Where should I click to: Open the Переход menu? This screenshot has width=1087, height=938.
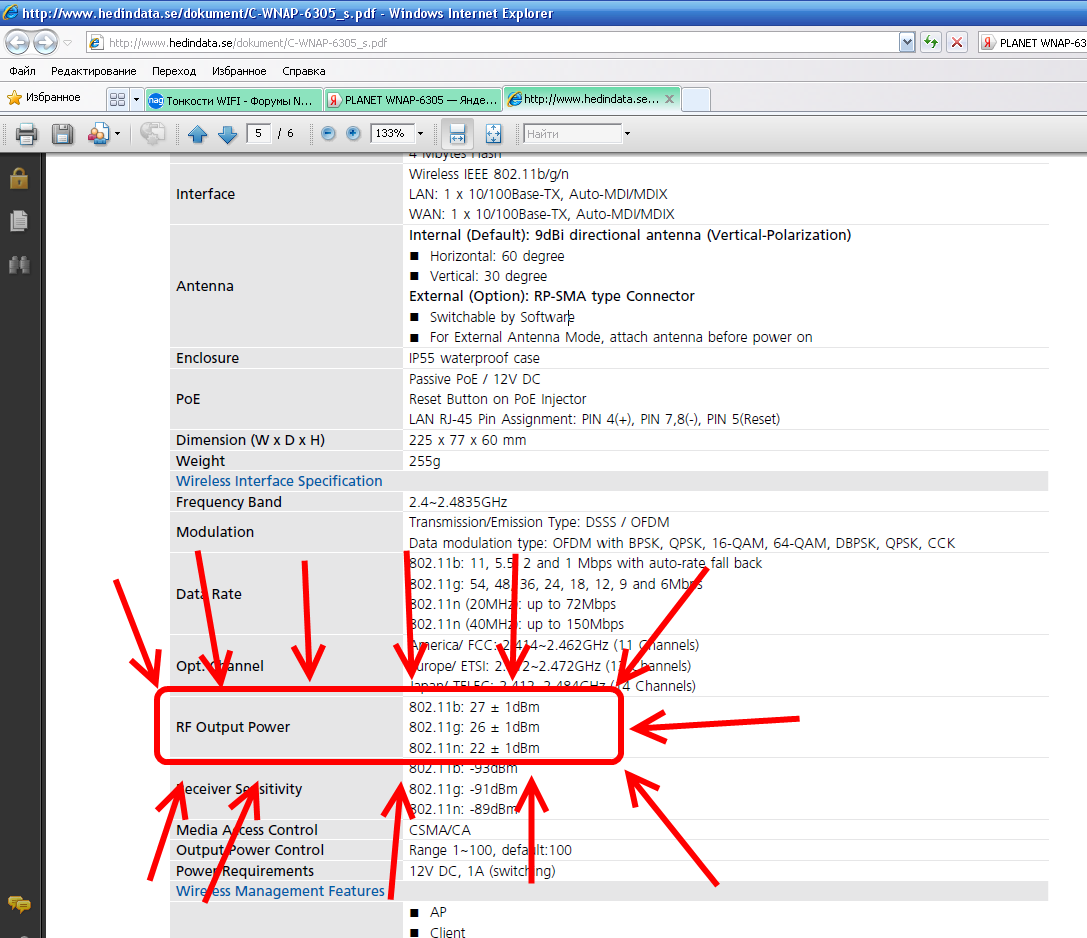[x=174, y=71]
